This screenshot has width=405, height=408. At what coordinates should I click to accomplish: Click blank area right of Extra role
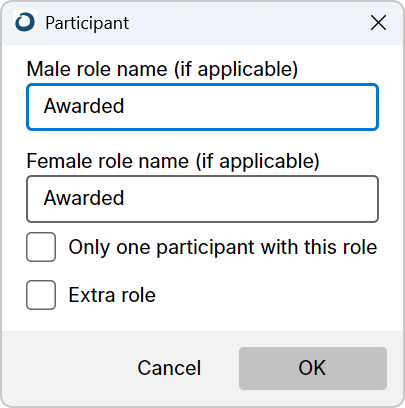pos(267,295)
